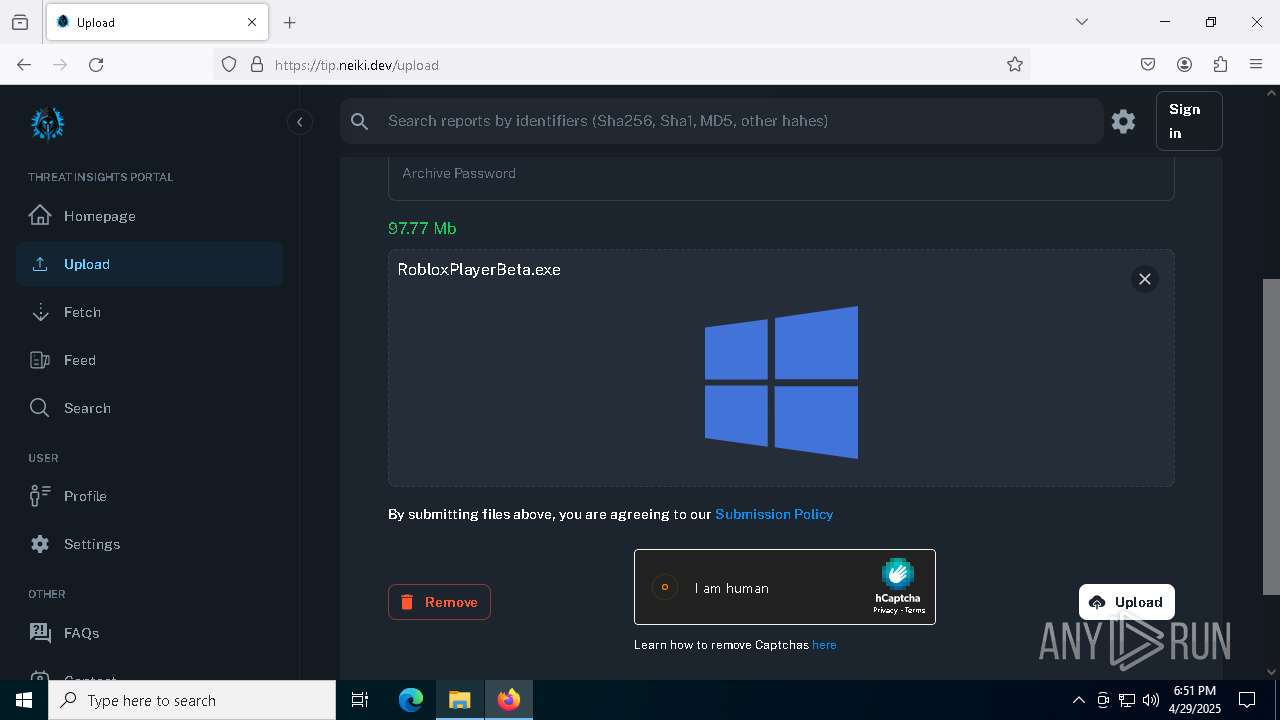
Task: Open the Pocket save icon
Action: (1148, 64)
